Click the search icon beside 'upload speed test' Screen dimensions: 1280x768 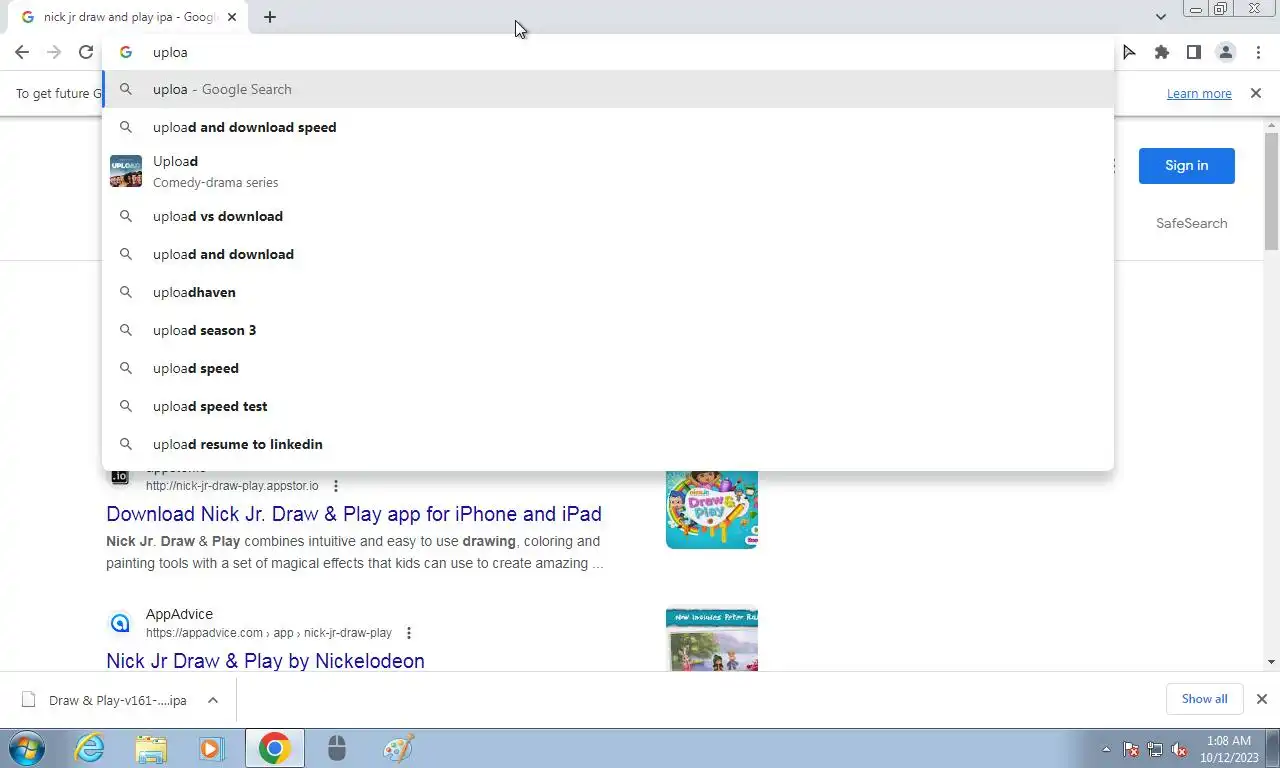coord(126,406)
